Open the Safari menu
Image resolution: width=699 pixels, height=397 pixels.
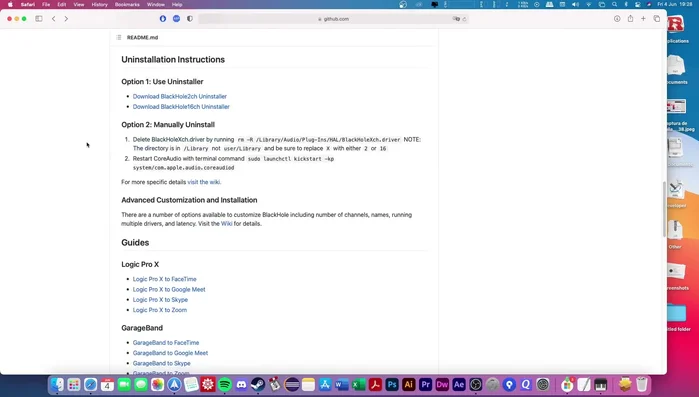[x=28, y=4]
